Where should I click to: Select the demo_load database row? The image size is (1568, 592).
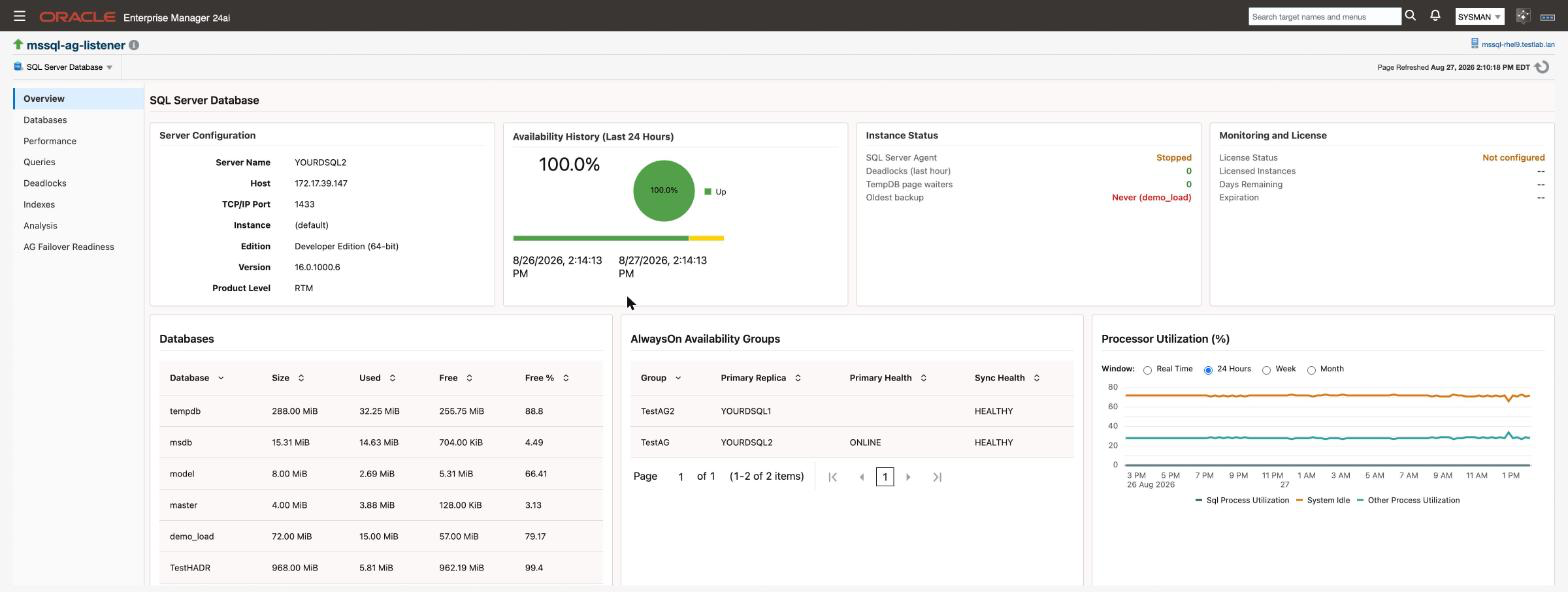click(x=381, y=536)
